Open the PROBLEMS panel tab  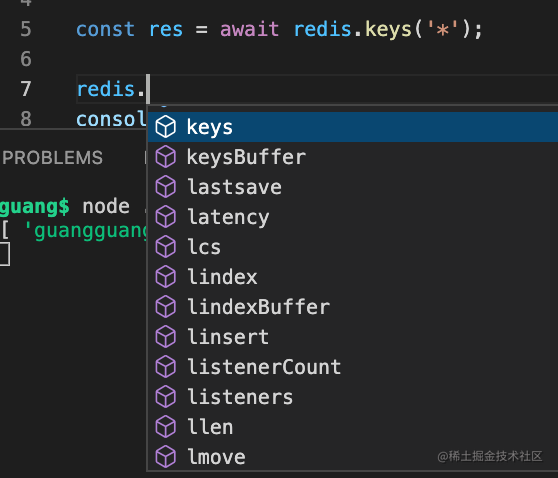[x=52, y=158]
